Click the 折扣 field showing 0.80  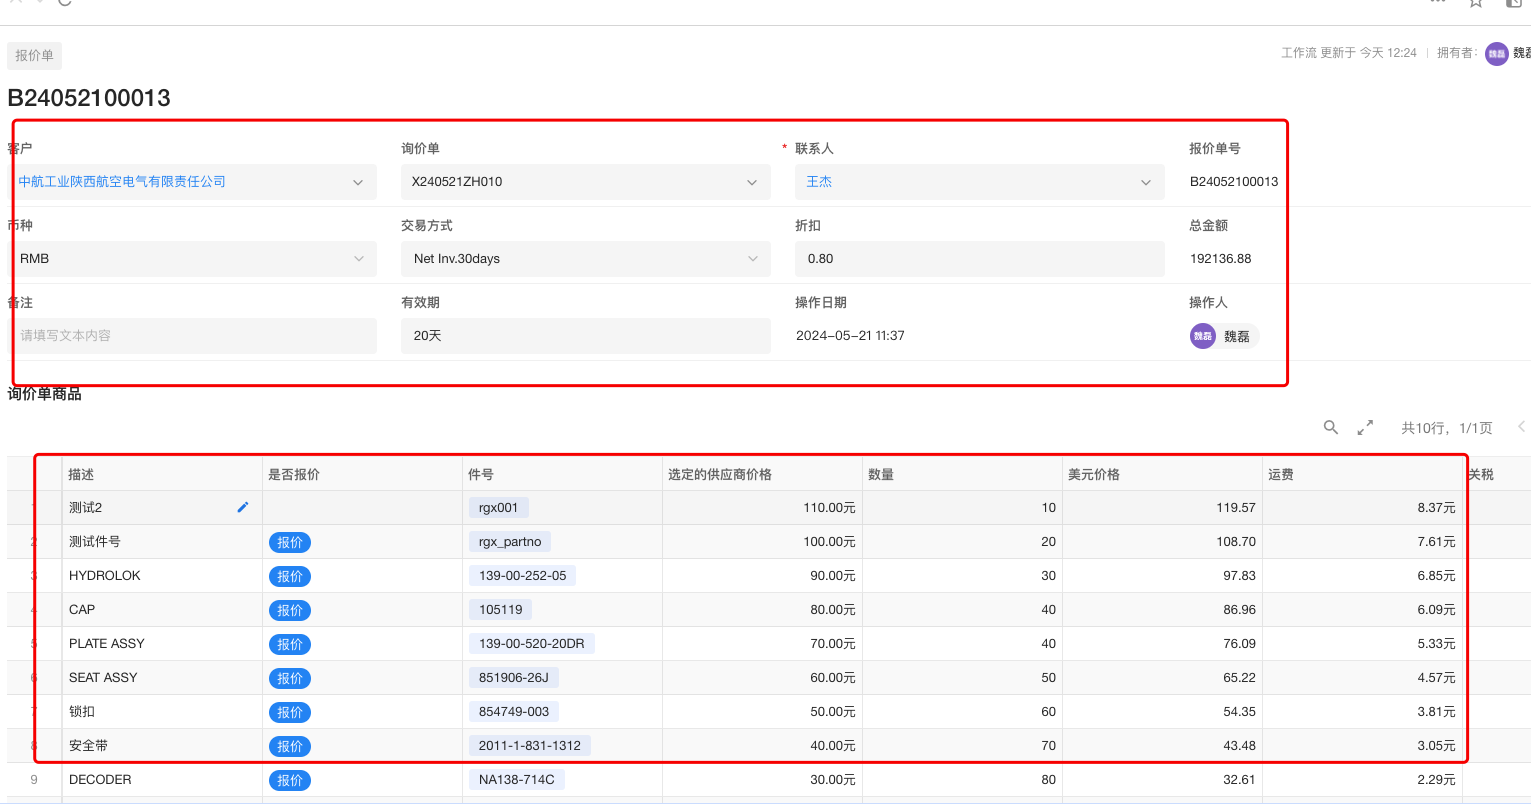coord(978,259)
